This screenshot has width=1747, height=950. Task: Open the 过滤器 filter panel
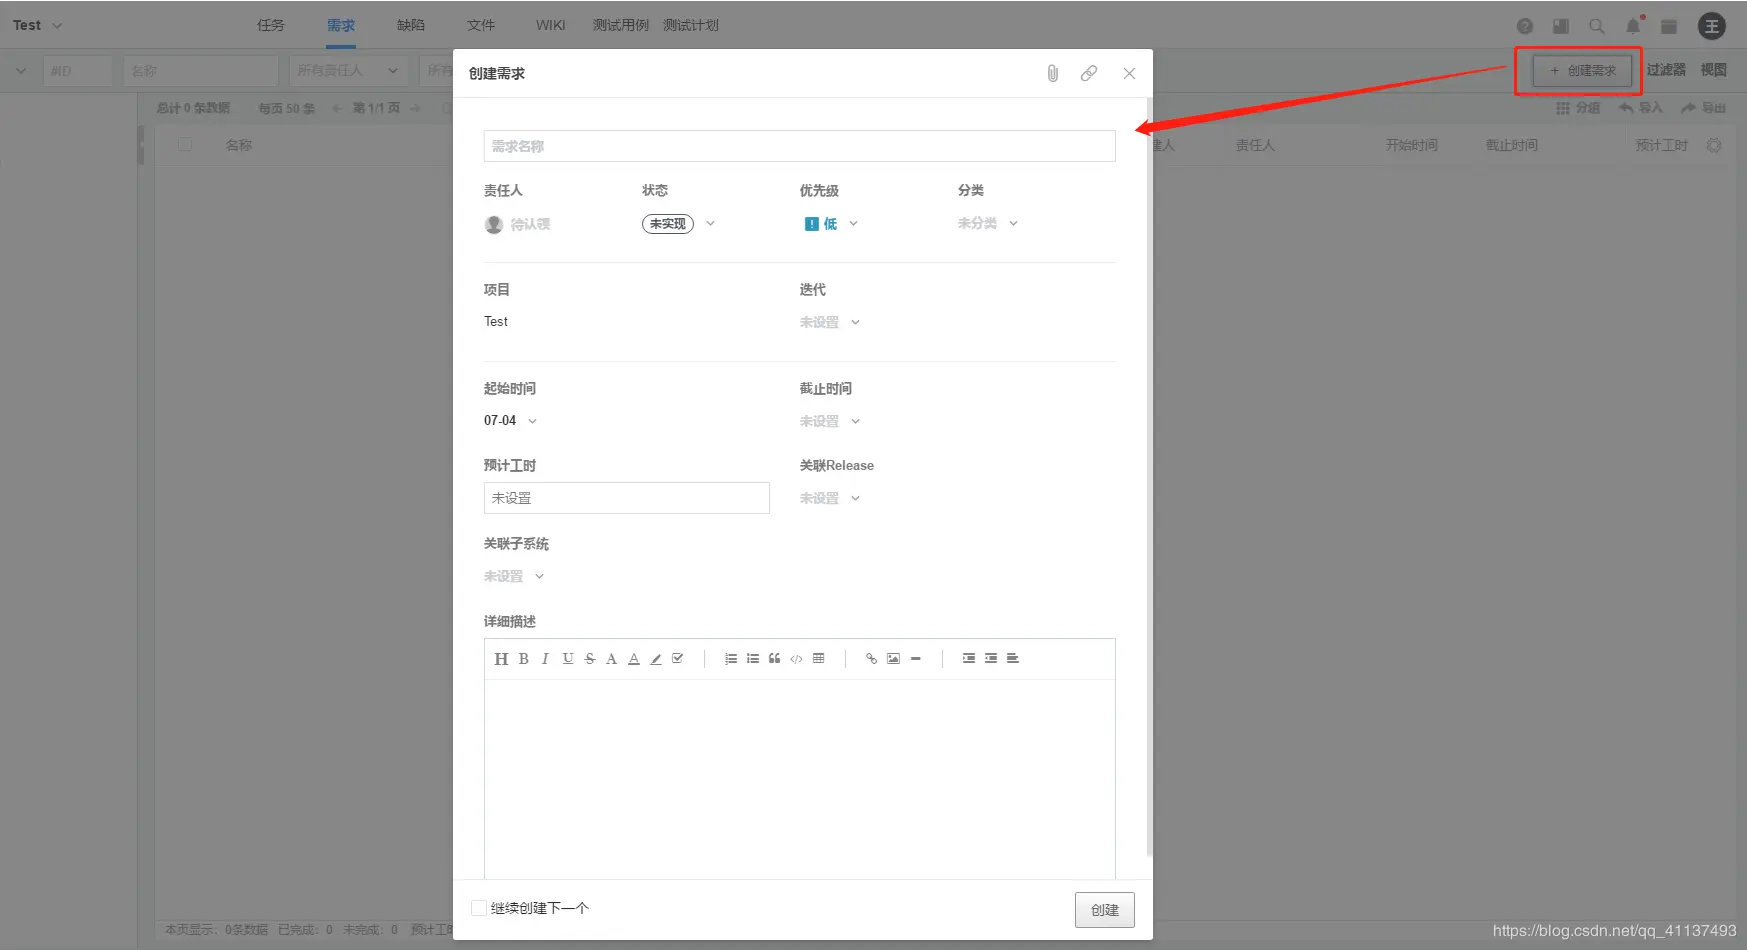1666,69
